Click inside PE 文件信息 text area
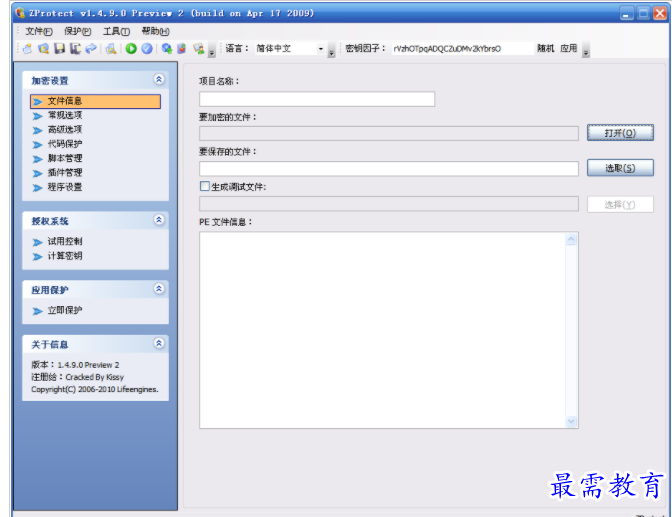The height and width of the screenshot is (517, 672). click(x=382, y=330)
